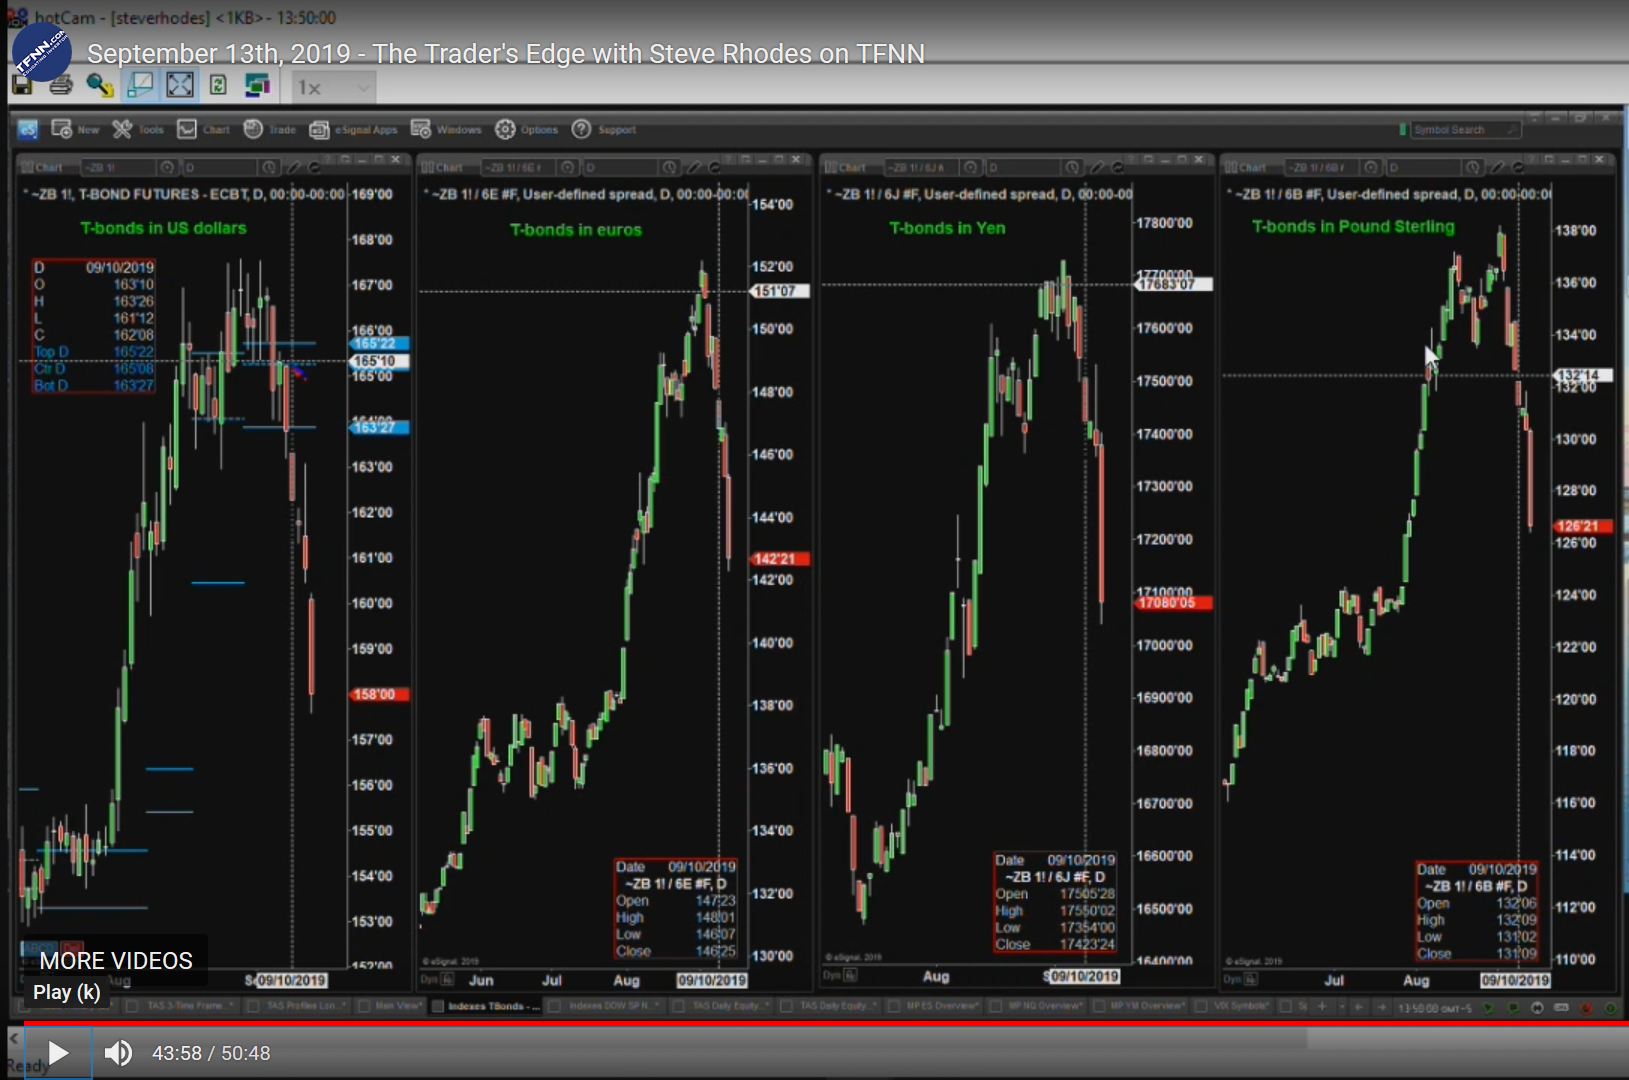This screenshot has width=1629, height=1080.
Task: Open the Options gear menu
Action: click(x=527, y=129)
